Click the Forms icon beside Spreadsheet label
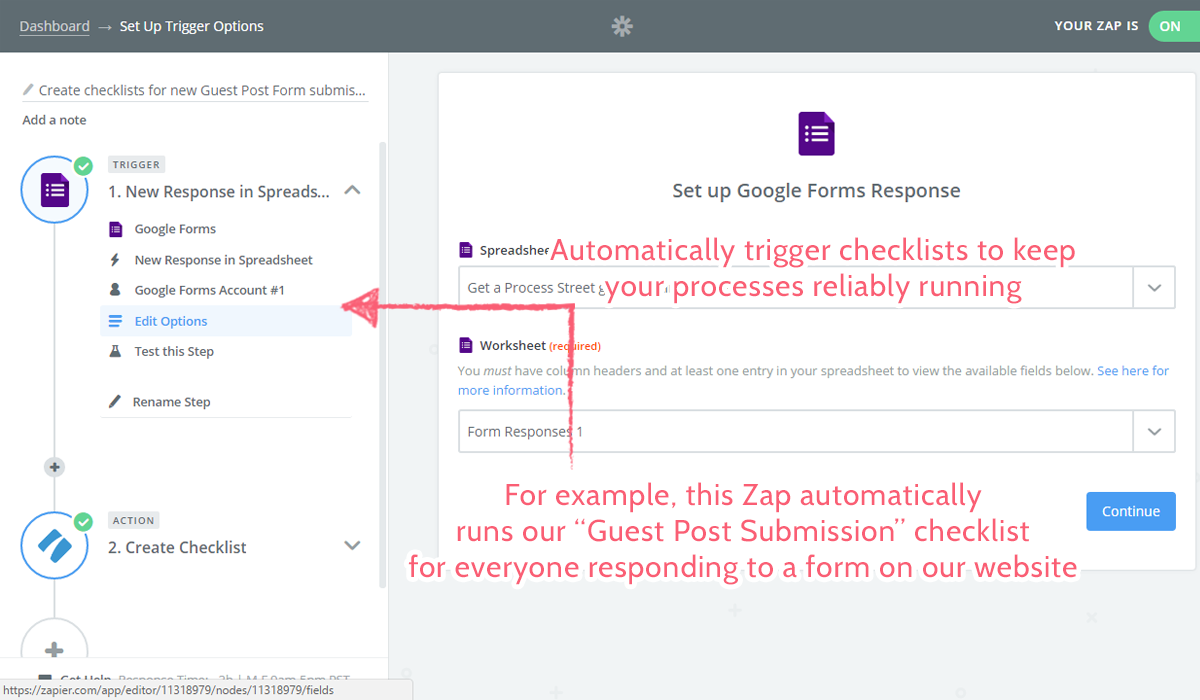 click(465, 250)
